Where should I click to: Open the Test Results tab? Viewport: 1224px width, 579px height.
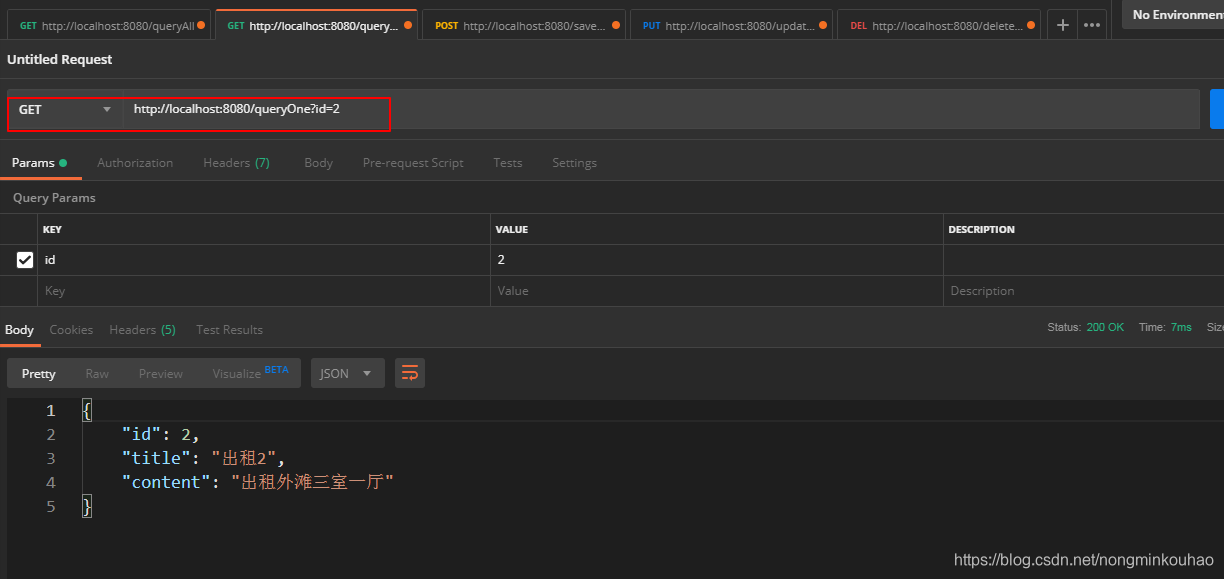229,329
